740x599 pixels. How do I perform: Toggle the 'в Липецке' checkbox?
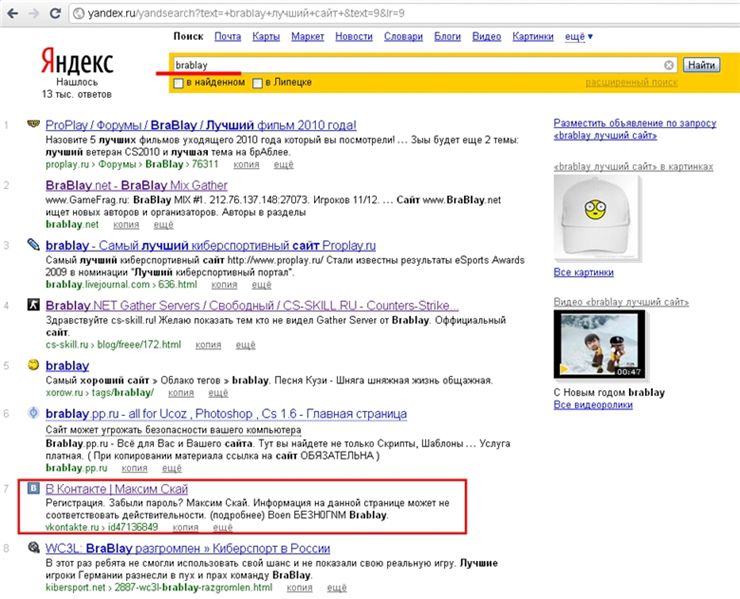click(x=258, y=83)
